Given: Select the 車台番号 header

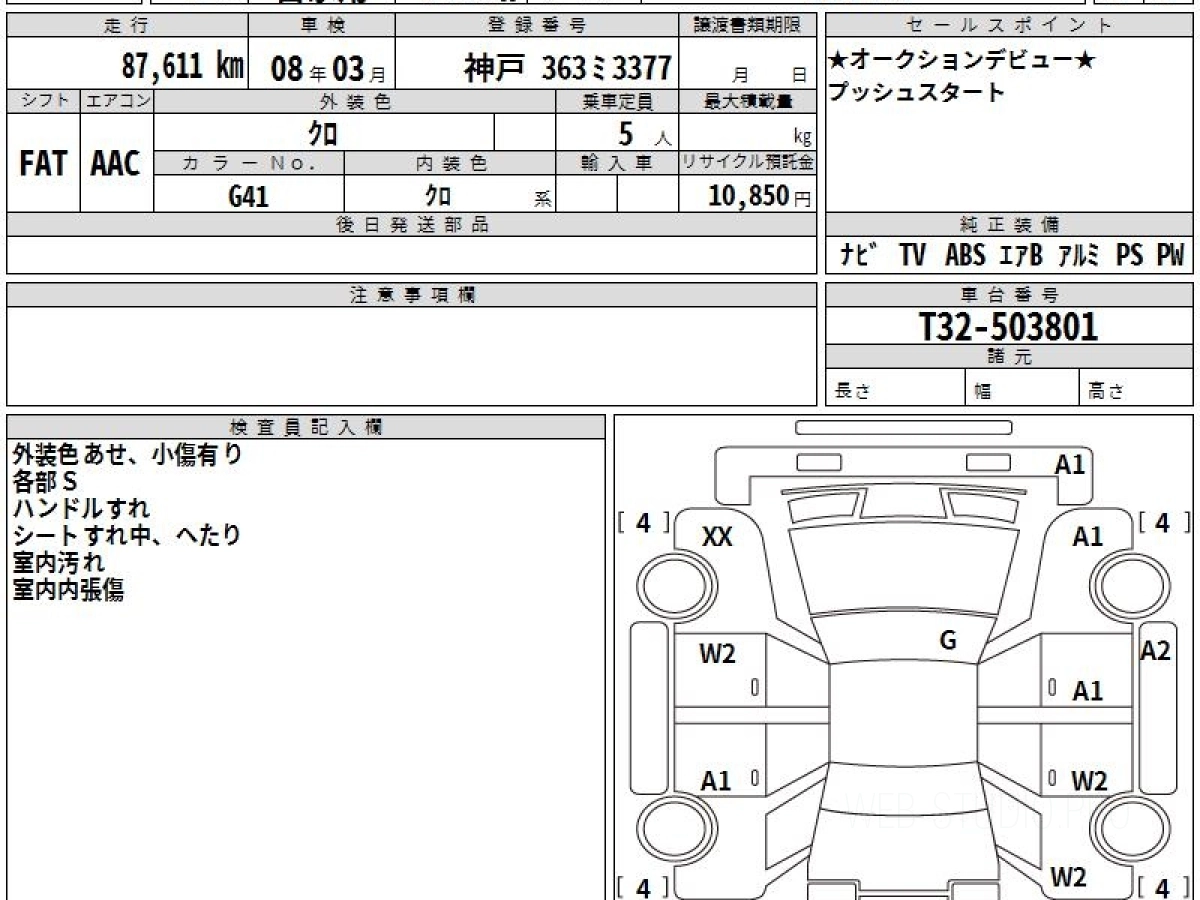Looking at the screenshot, I should coord(1009,295).
